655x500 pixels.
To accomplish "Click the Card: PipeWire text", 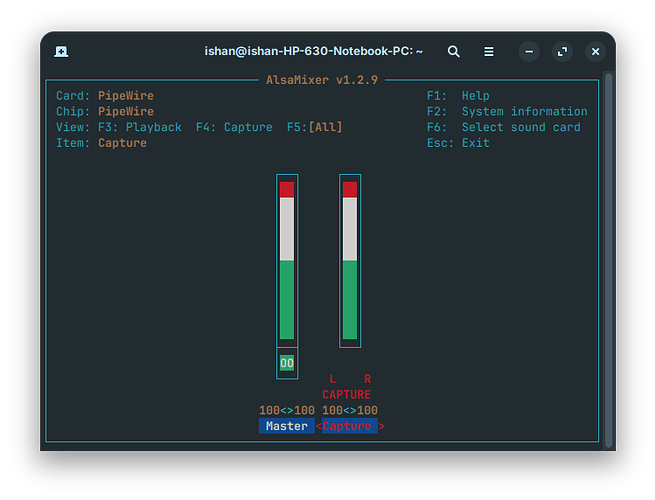I will pos(105,96).
